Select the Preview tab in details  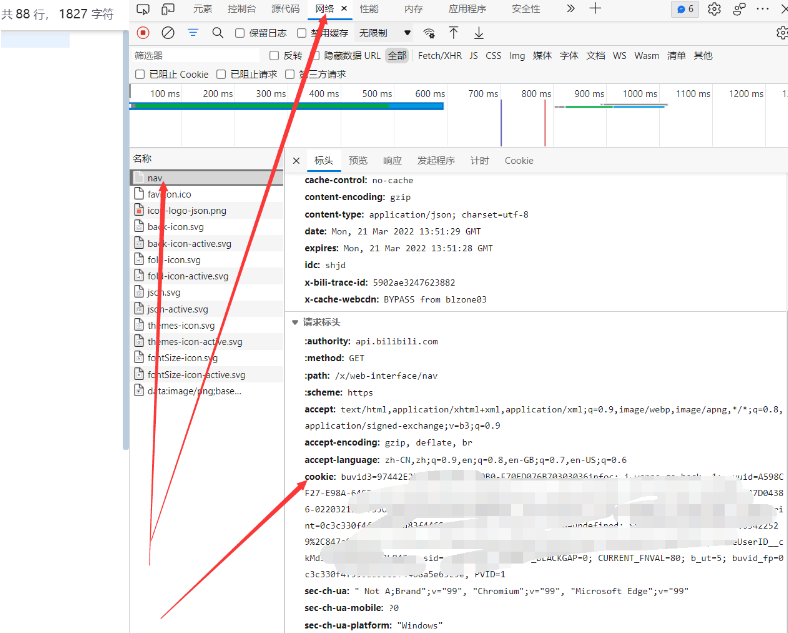[x=358, y=161]
